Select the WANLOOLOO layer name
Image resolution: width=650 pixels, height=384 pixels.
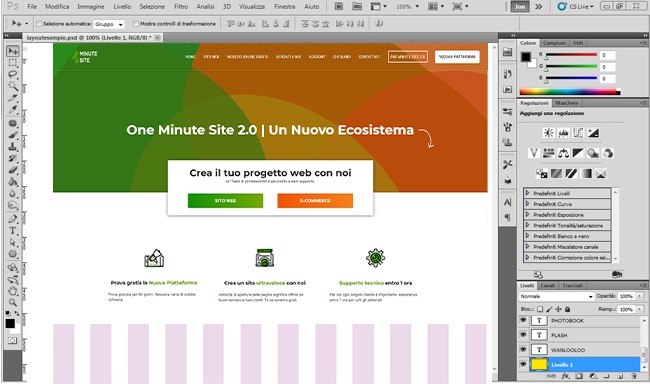pos(568,350)
